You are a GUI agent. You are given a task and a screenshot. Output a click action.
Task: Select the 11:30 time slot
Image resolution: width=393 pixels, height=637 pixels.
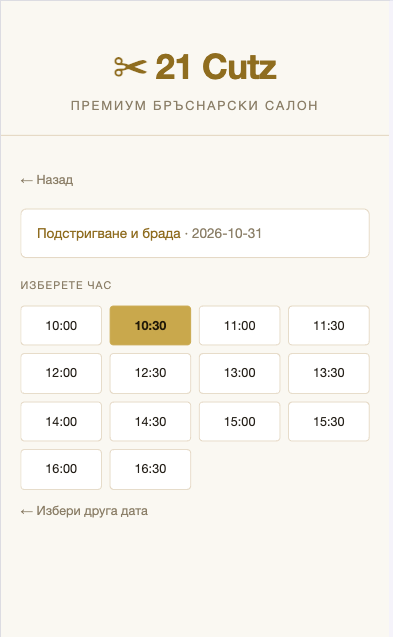(329, 325)
